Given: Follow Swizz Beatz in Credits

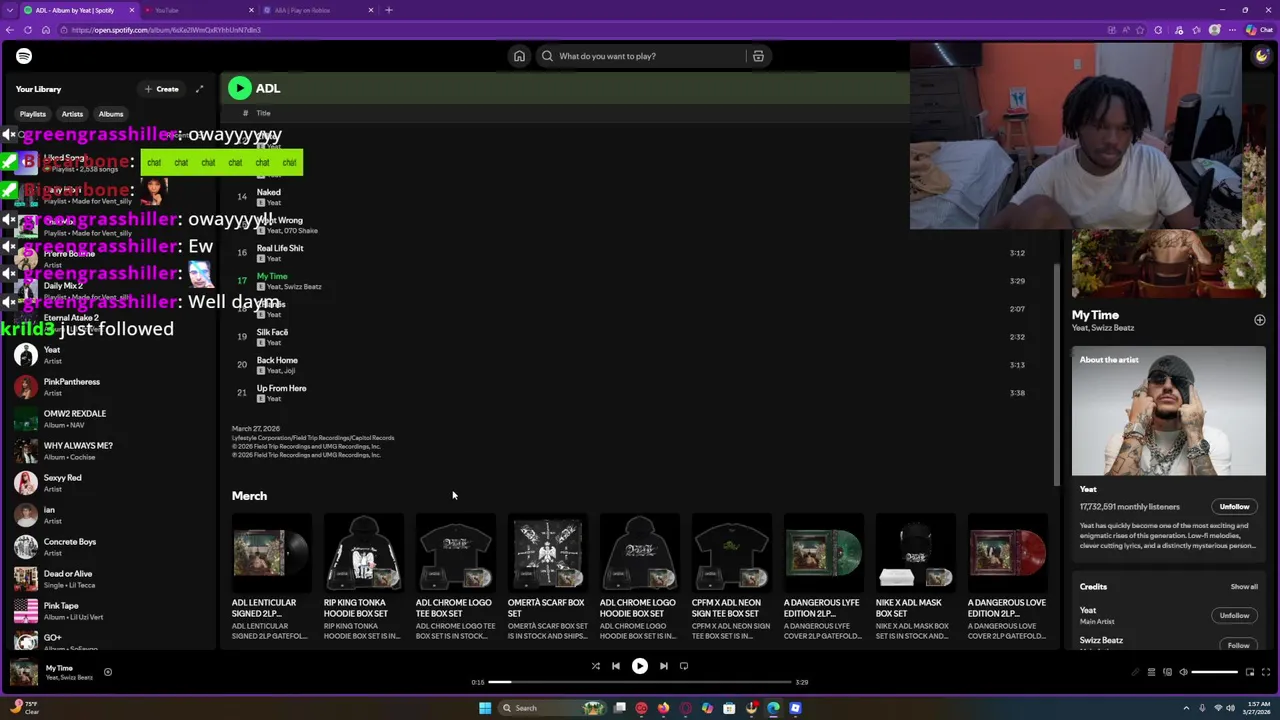Looking at the screenshot, I should point(1238,645).
